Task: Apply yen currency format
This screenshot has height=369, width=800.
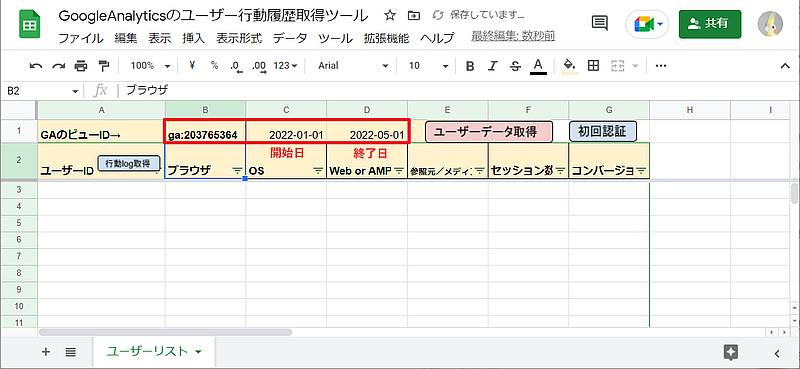Action: coord(192,65)
